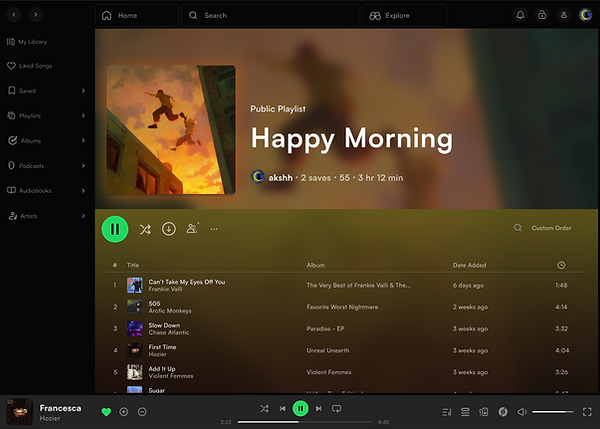Open notifications bell icon
The width and height of the screenshot is (600, 429).
click(520, 15)
